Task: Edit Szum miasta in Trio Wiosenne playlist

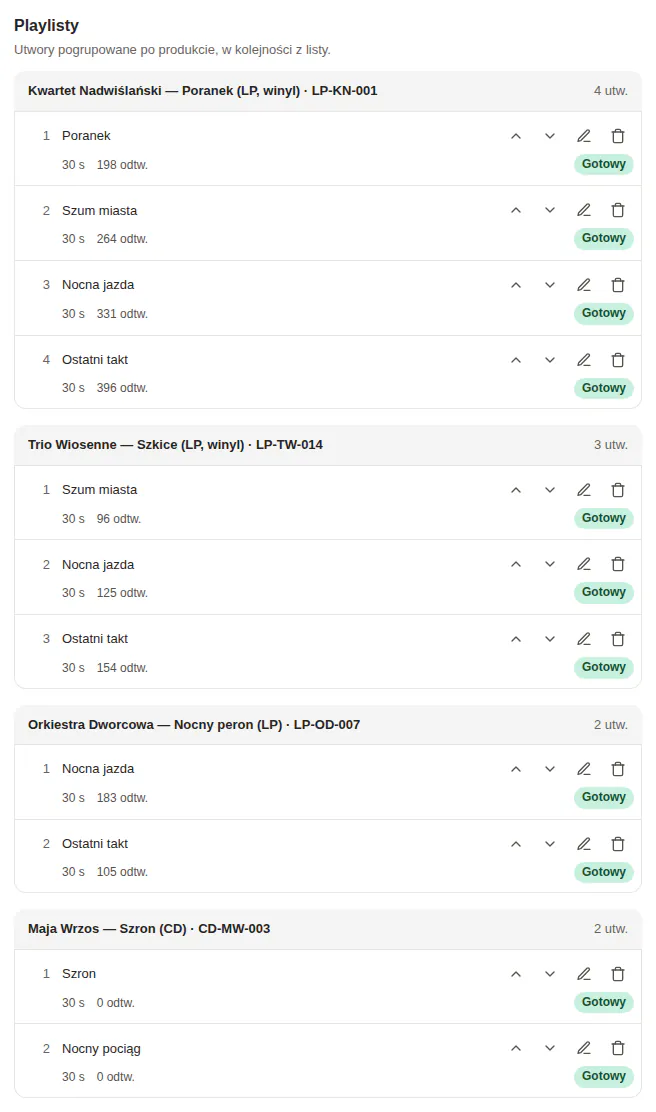Action: coord(584,490)
